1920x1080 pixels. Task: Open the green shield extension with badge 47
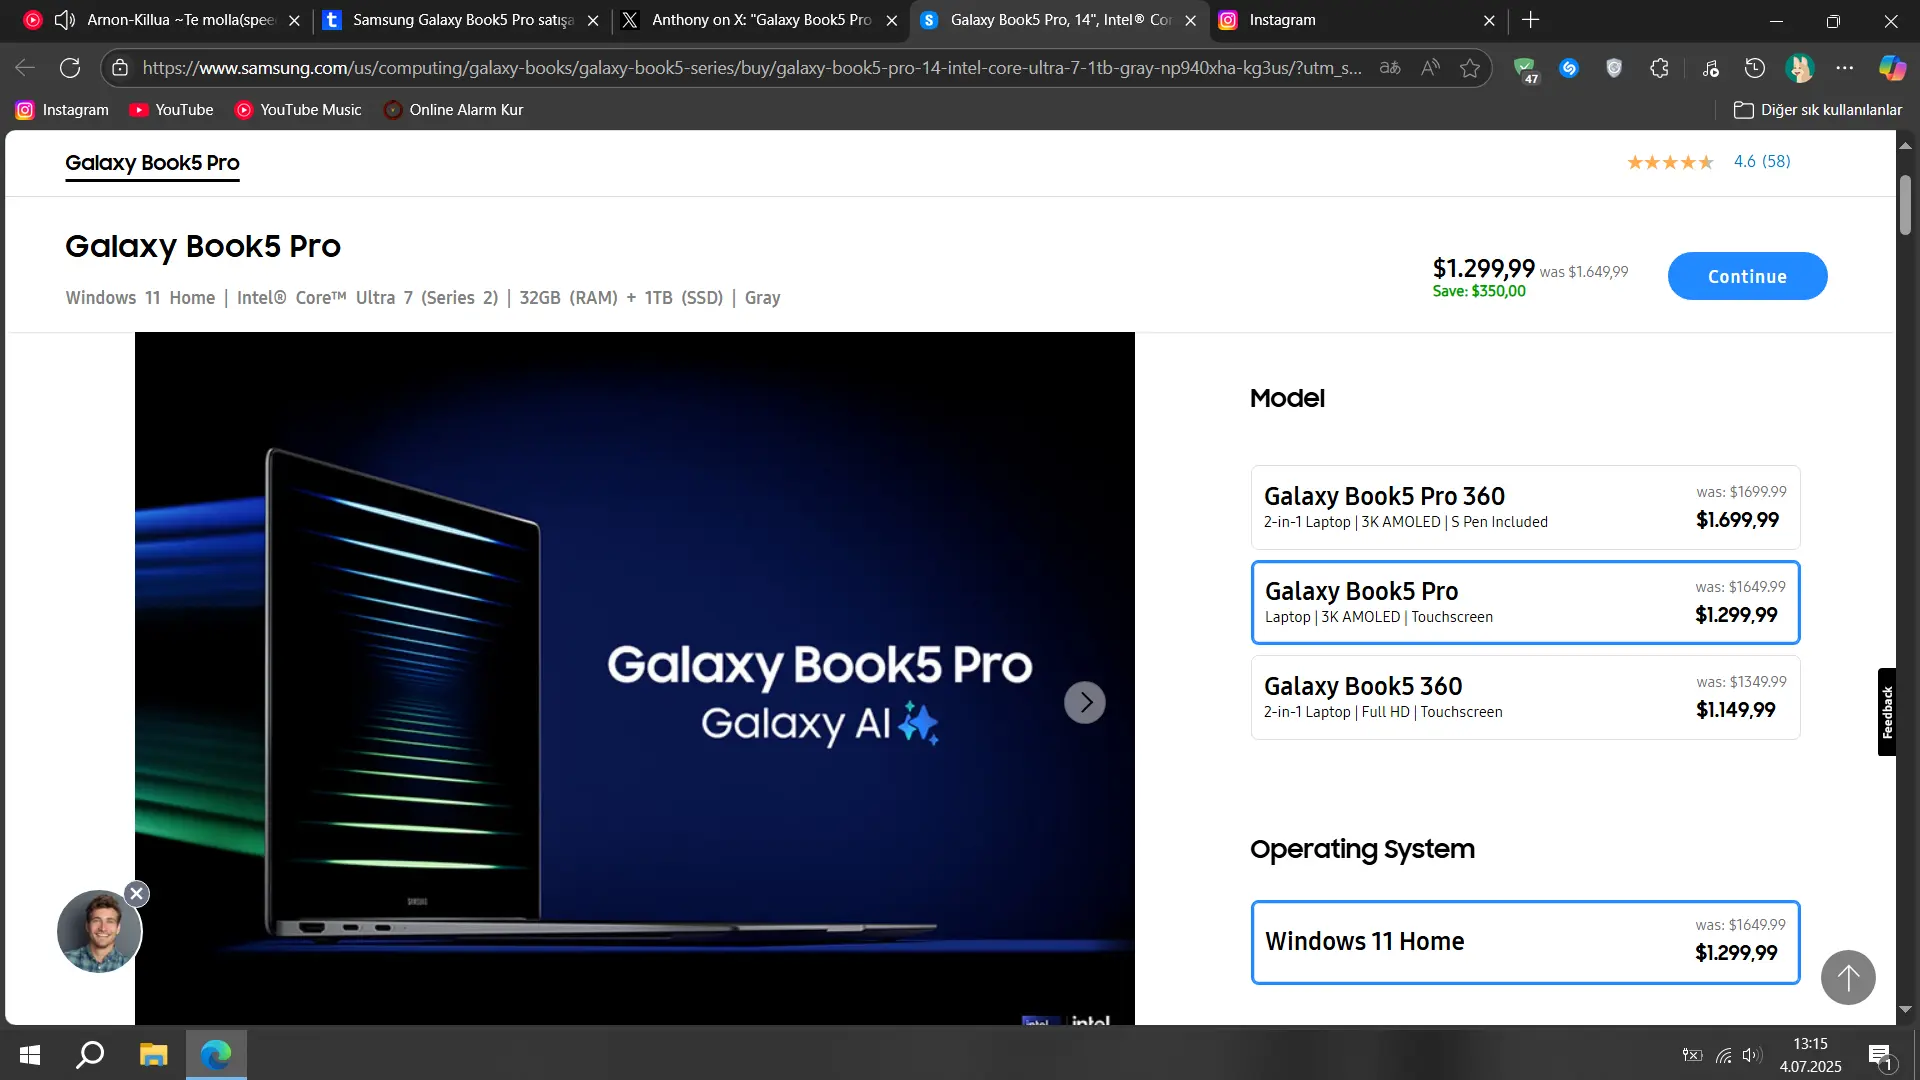(x=1525, y=69)
